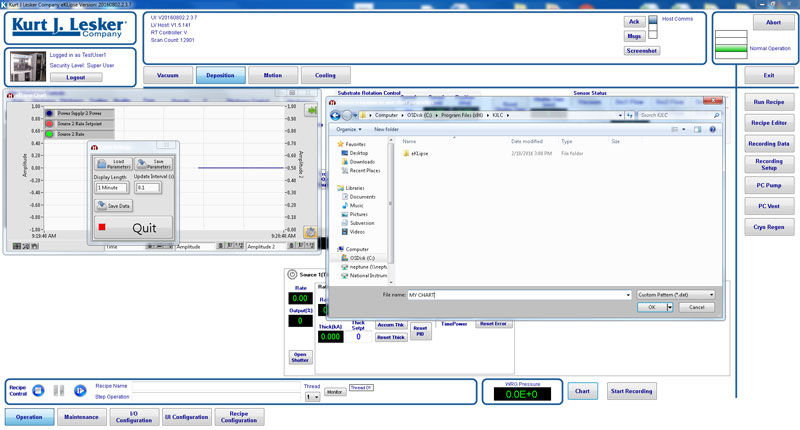Click the Logout button
The width and height of the screenshot is (800, 430).
(x=76, y=78)
